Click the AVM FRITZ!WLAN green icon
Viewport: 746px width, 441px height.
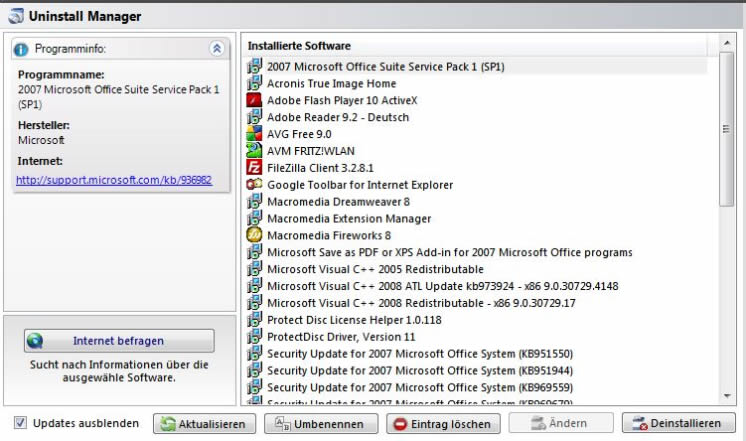[255, 151]
